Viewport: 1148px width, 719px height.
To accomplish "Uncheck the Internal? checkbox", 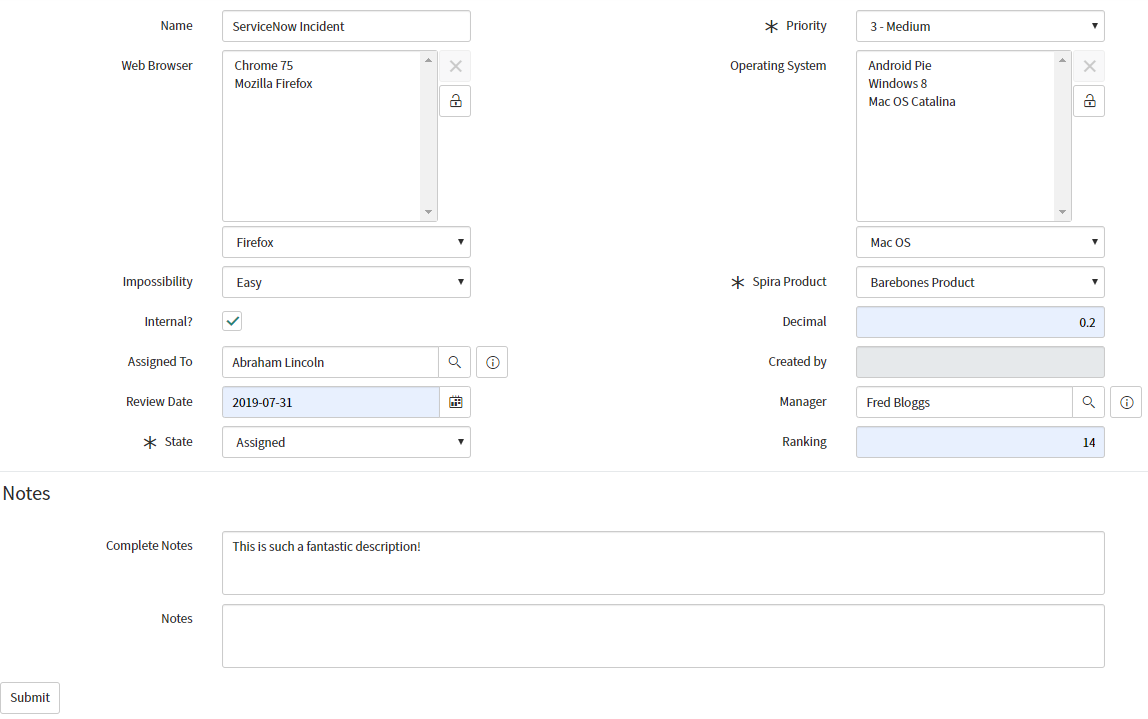I will [232, 321].
